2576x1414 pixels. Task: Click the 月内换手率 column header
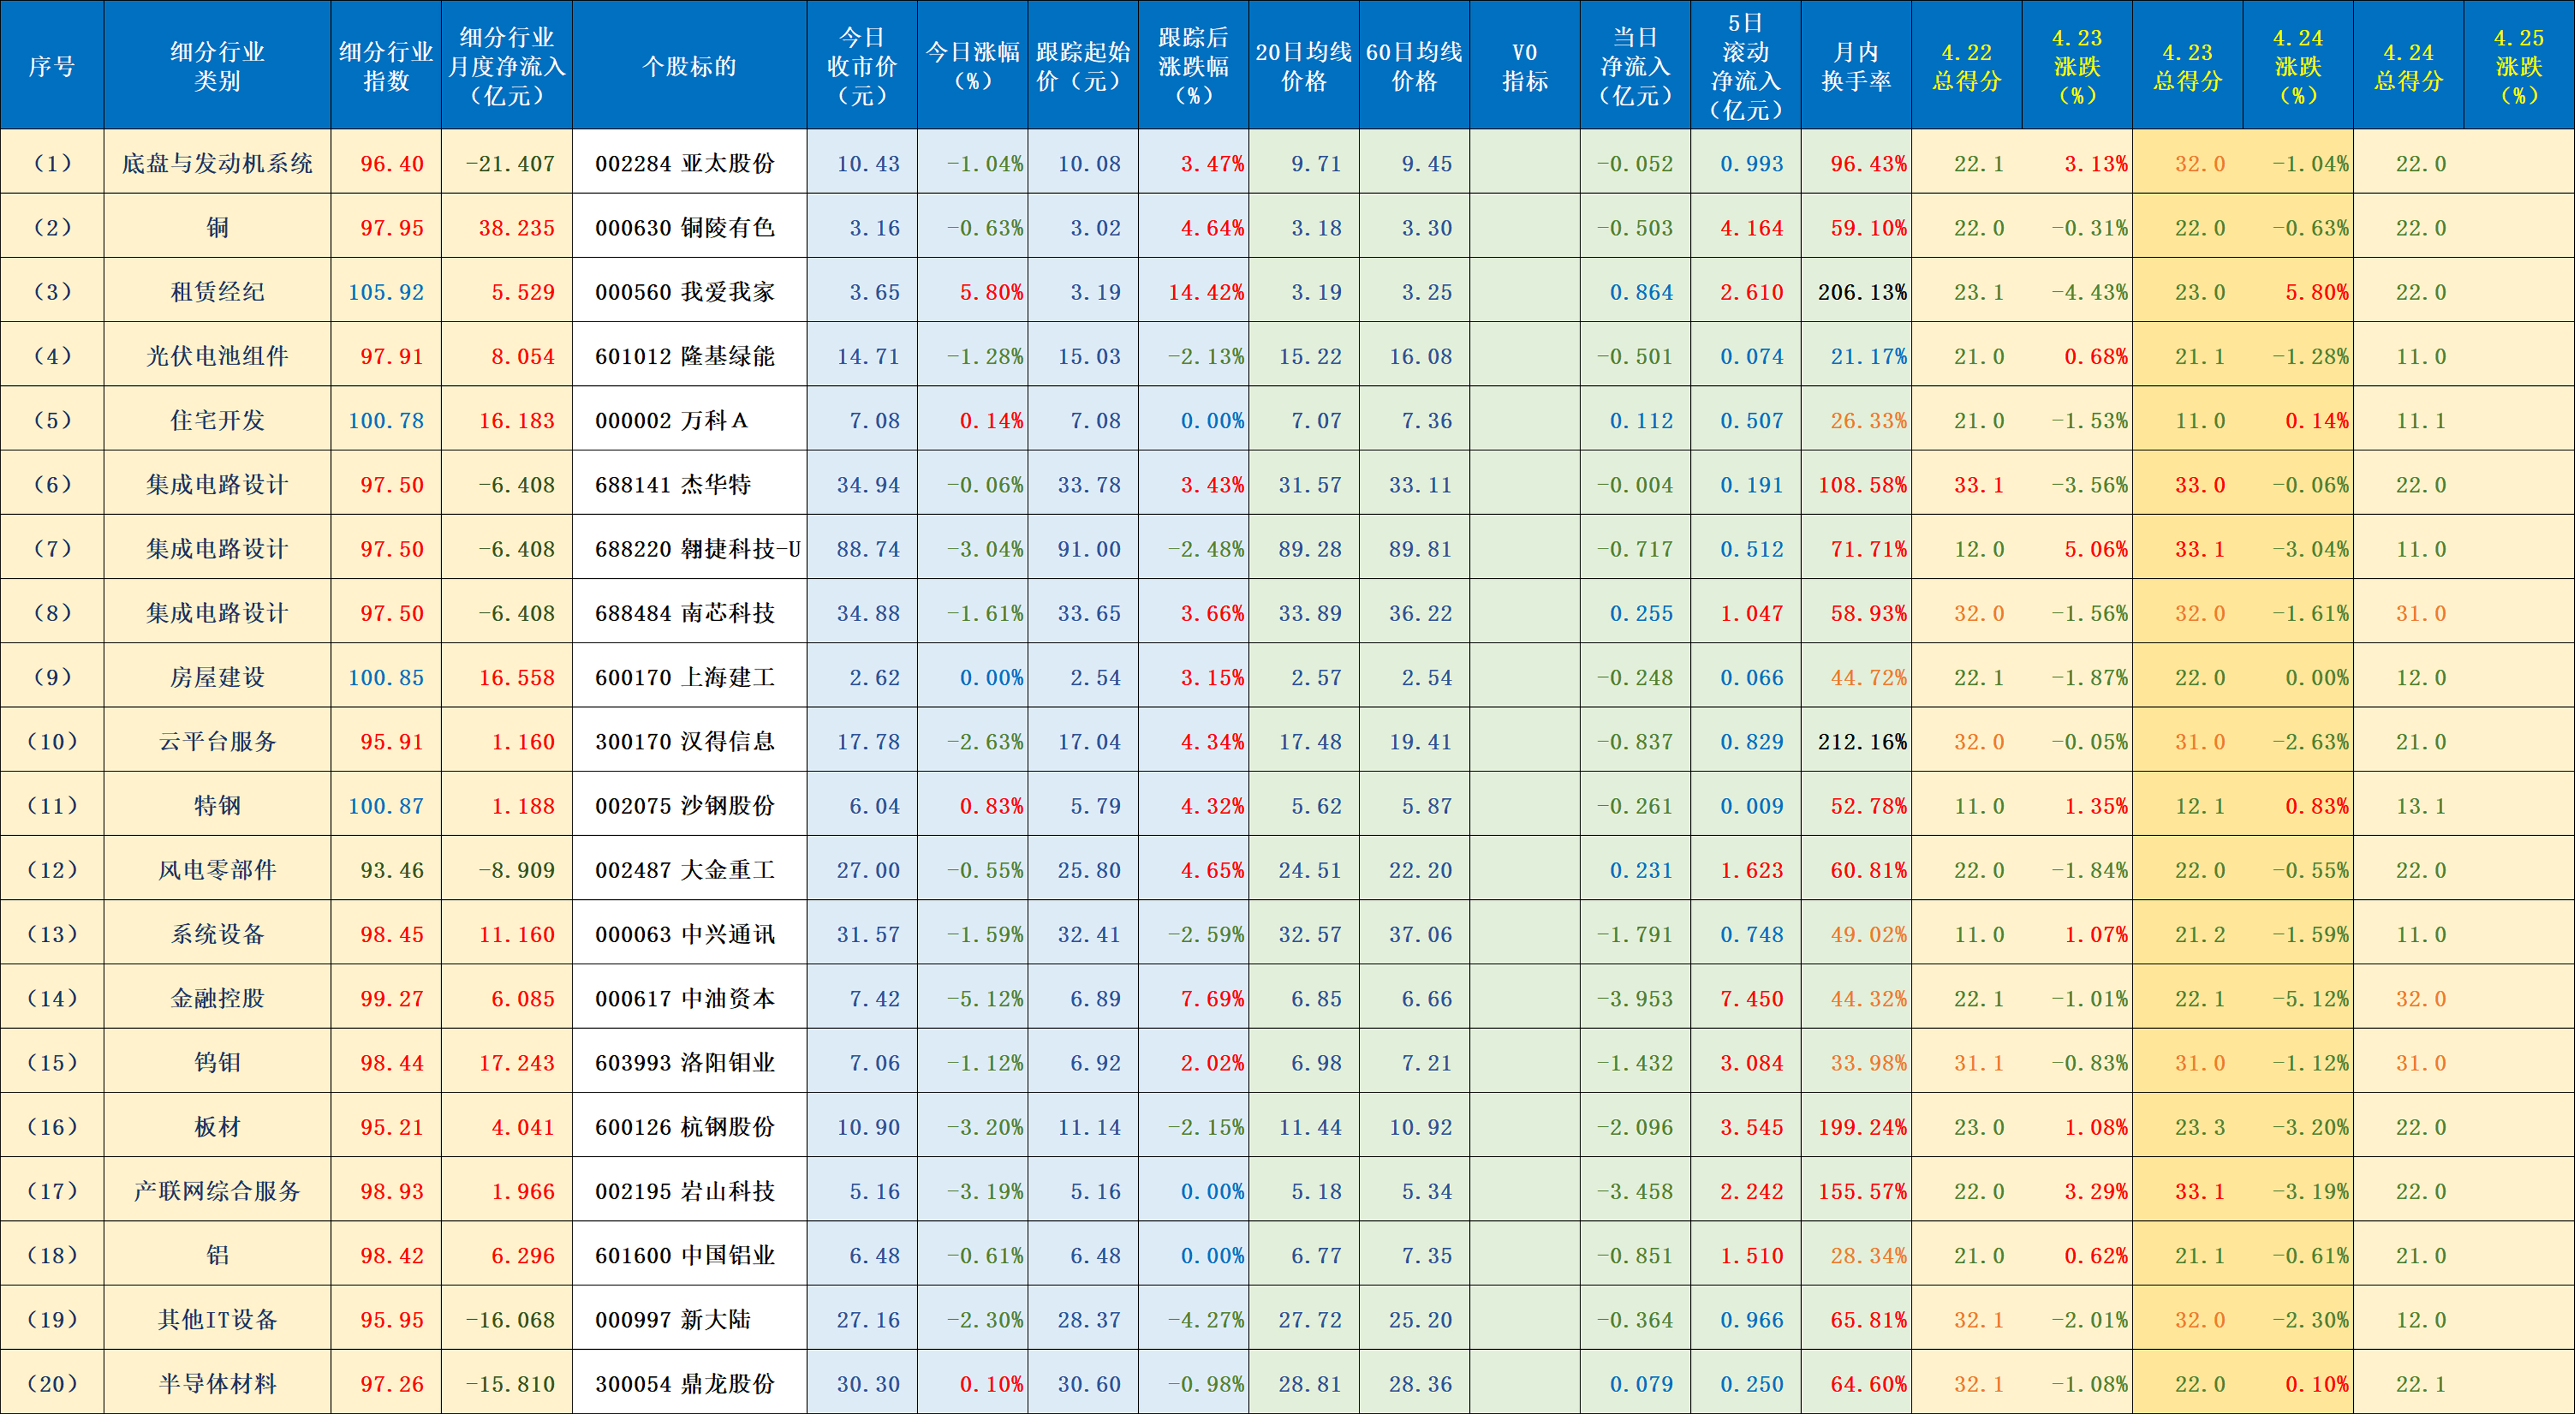[x=1856, y=65]
